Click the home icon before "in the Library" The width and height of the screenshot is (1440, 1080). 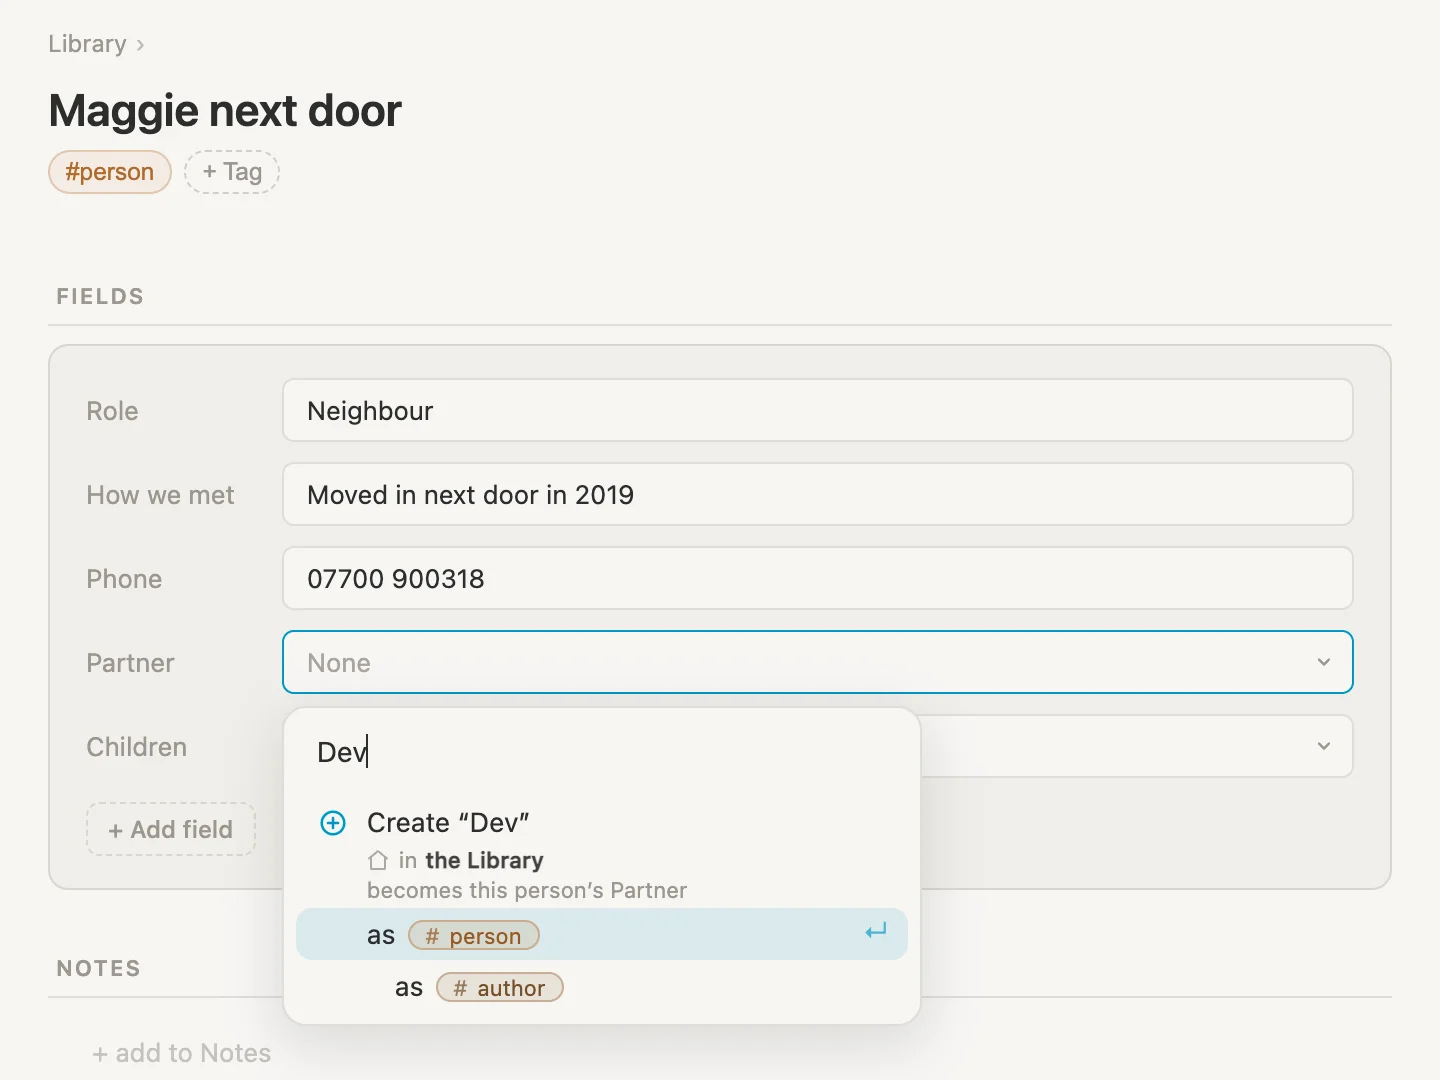coord(378,860)
